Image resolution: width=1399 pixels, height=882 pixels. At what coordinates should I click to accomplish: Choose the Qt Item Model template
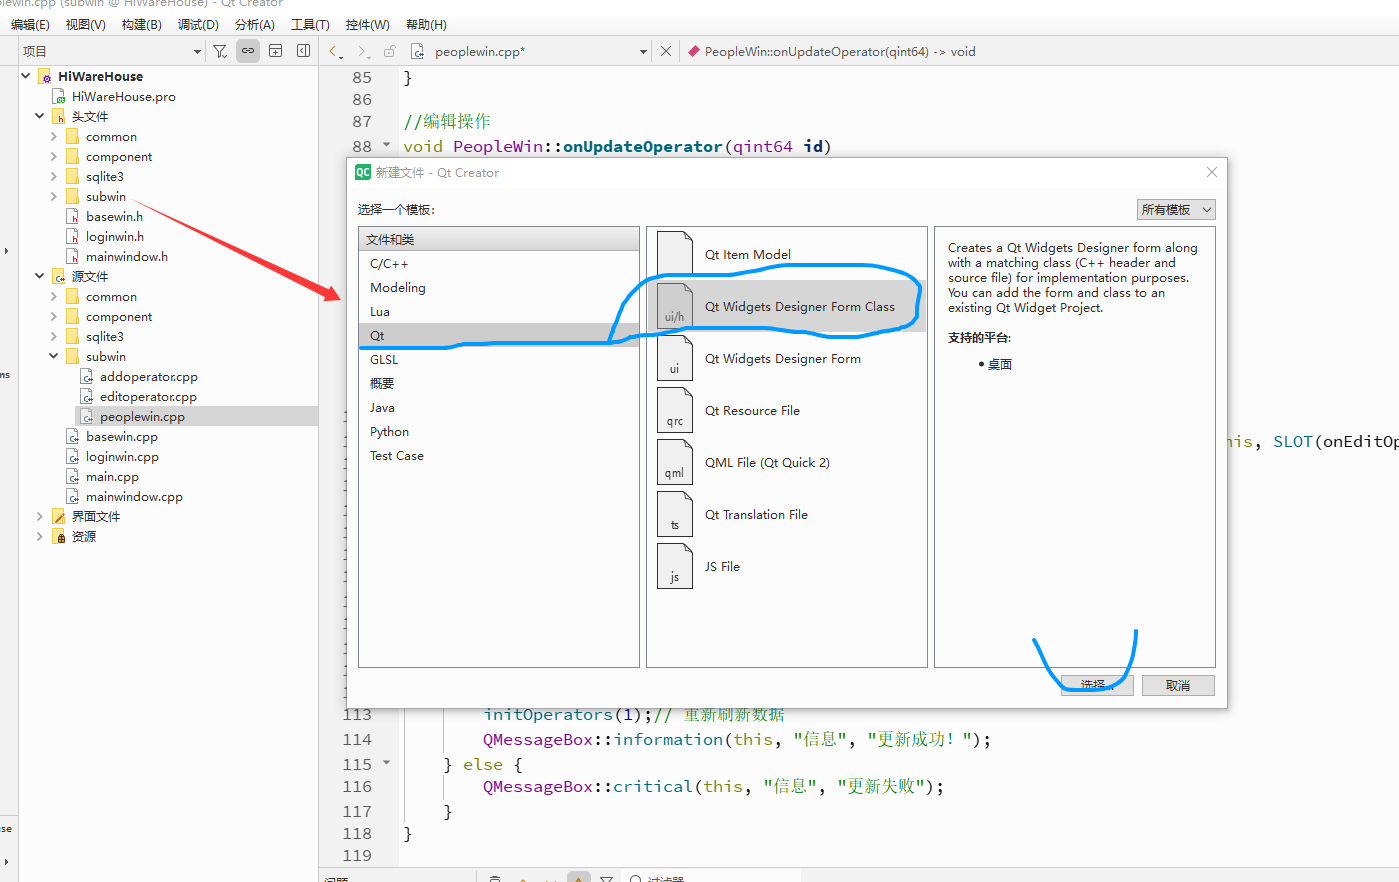click(786, 254)
